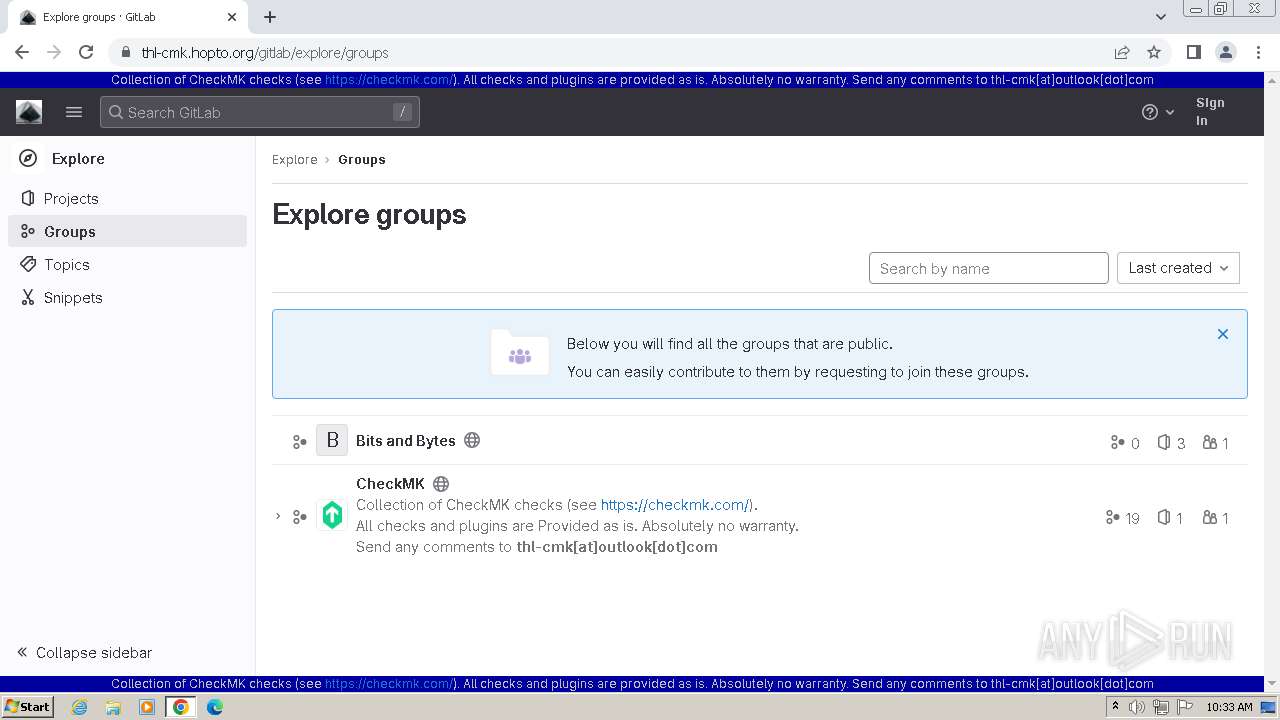Screen dimensions: 1280x720
Task: Open the CheckMK group
Action: point(390,483)
